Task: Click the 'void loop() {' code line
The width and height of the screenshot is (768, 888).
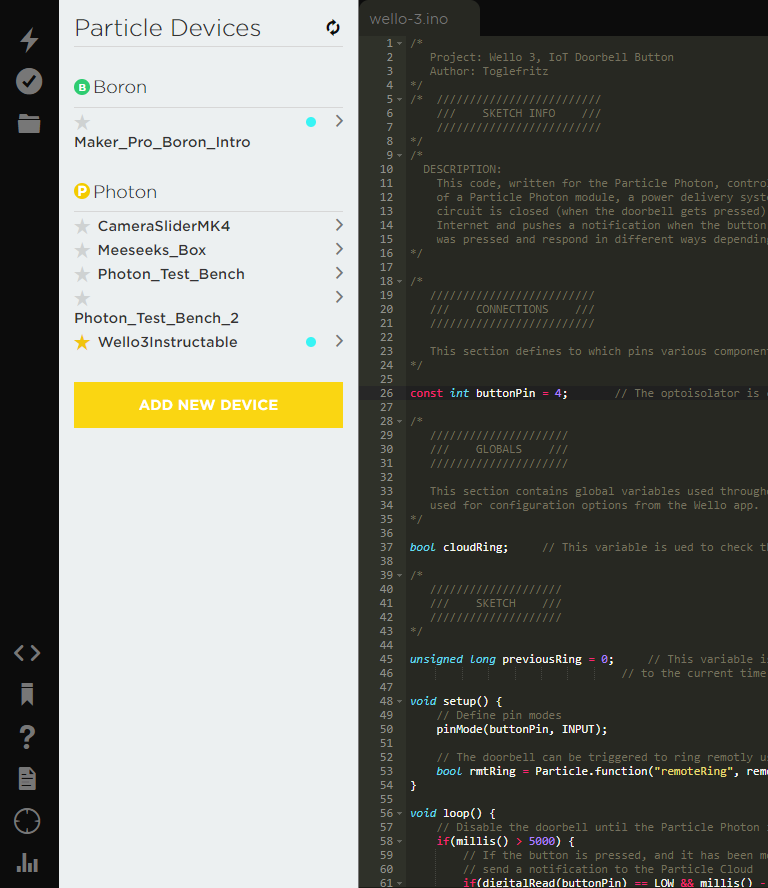Action: [453, 813]
